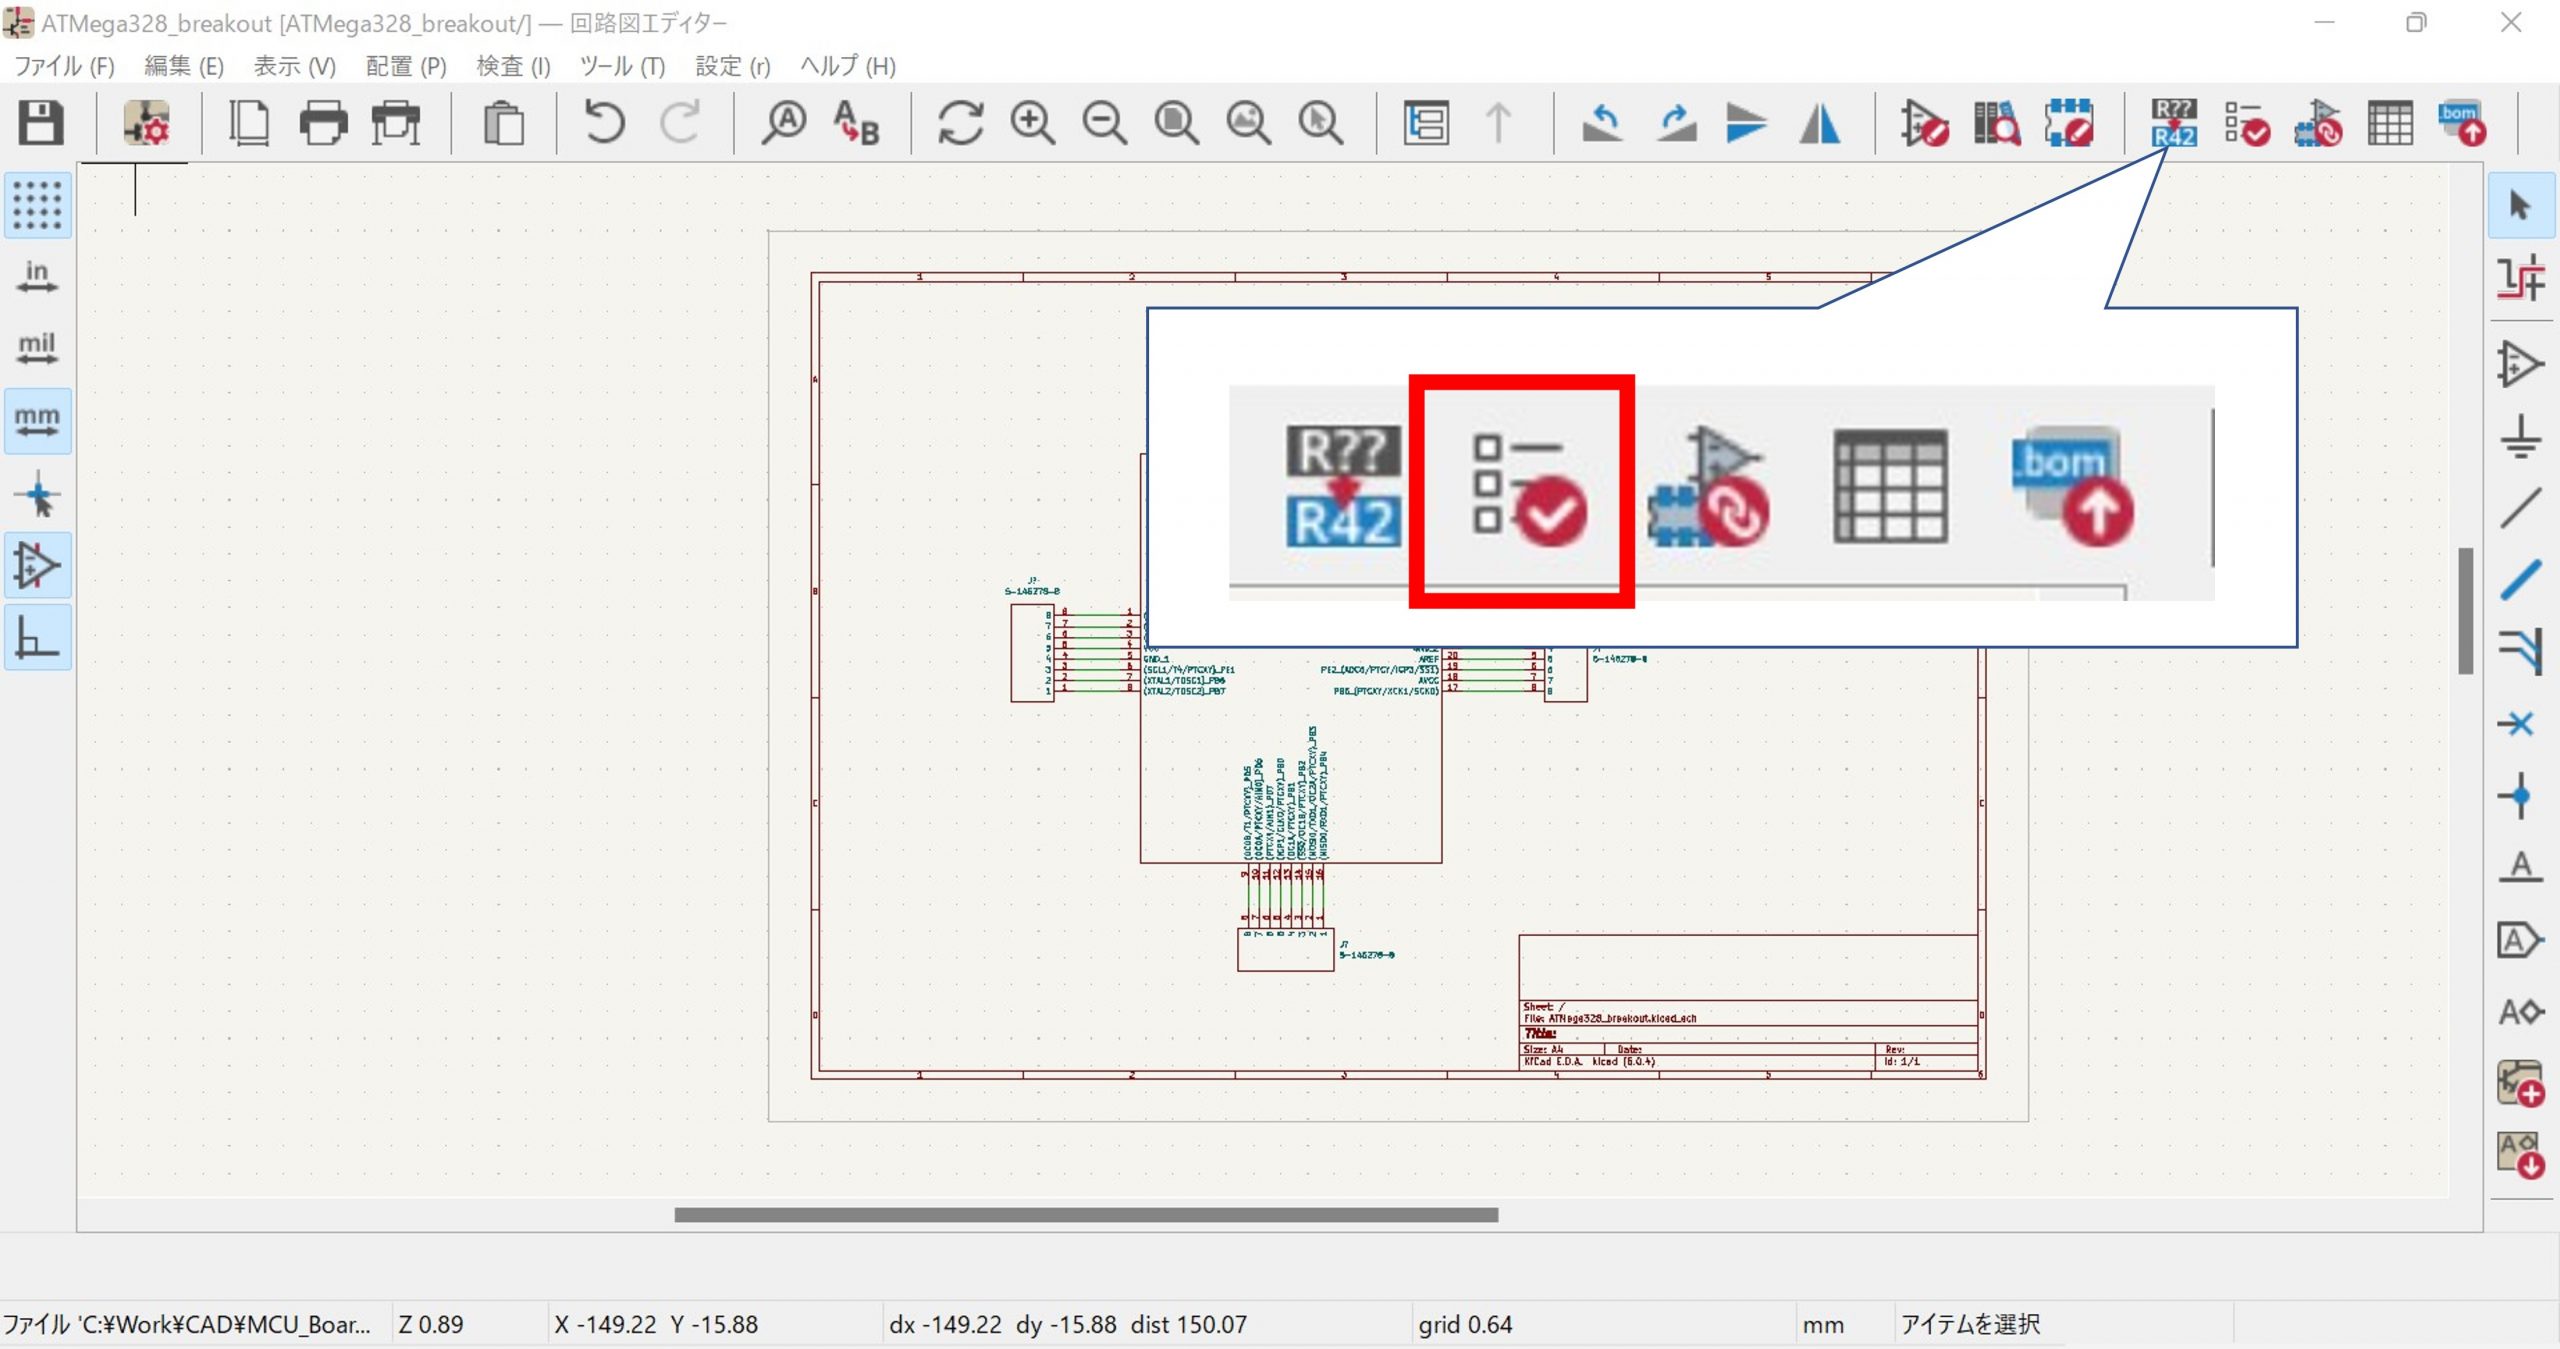Screen dimensions: 2560x1349
Task: Paste from clipboard
Action: point(503,123)
